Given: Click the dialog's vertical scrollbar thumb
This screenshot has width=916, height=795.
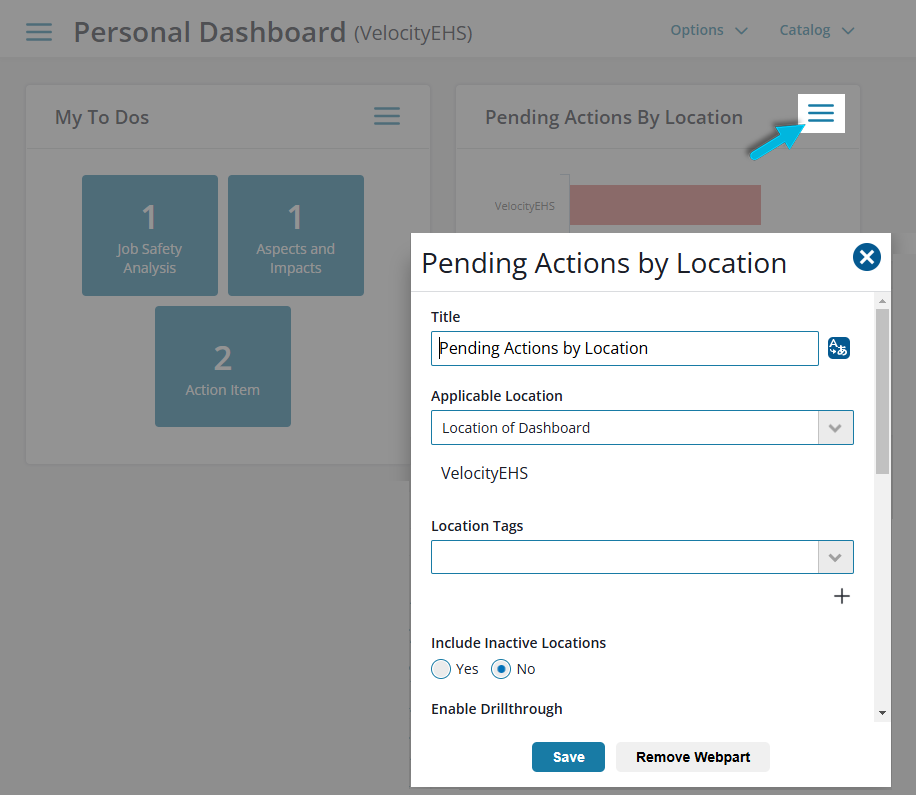Looking at the screenshot, I should click(882, 390).
